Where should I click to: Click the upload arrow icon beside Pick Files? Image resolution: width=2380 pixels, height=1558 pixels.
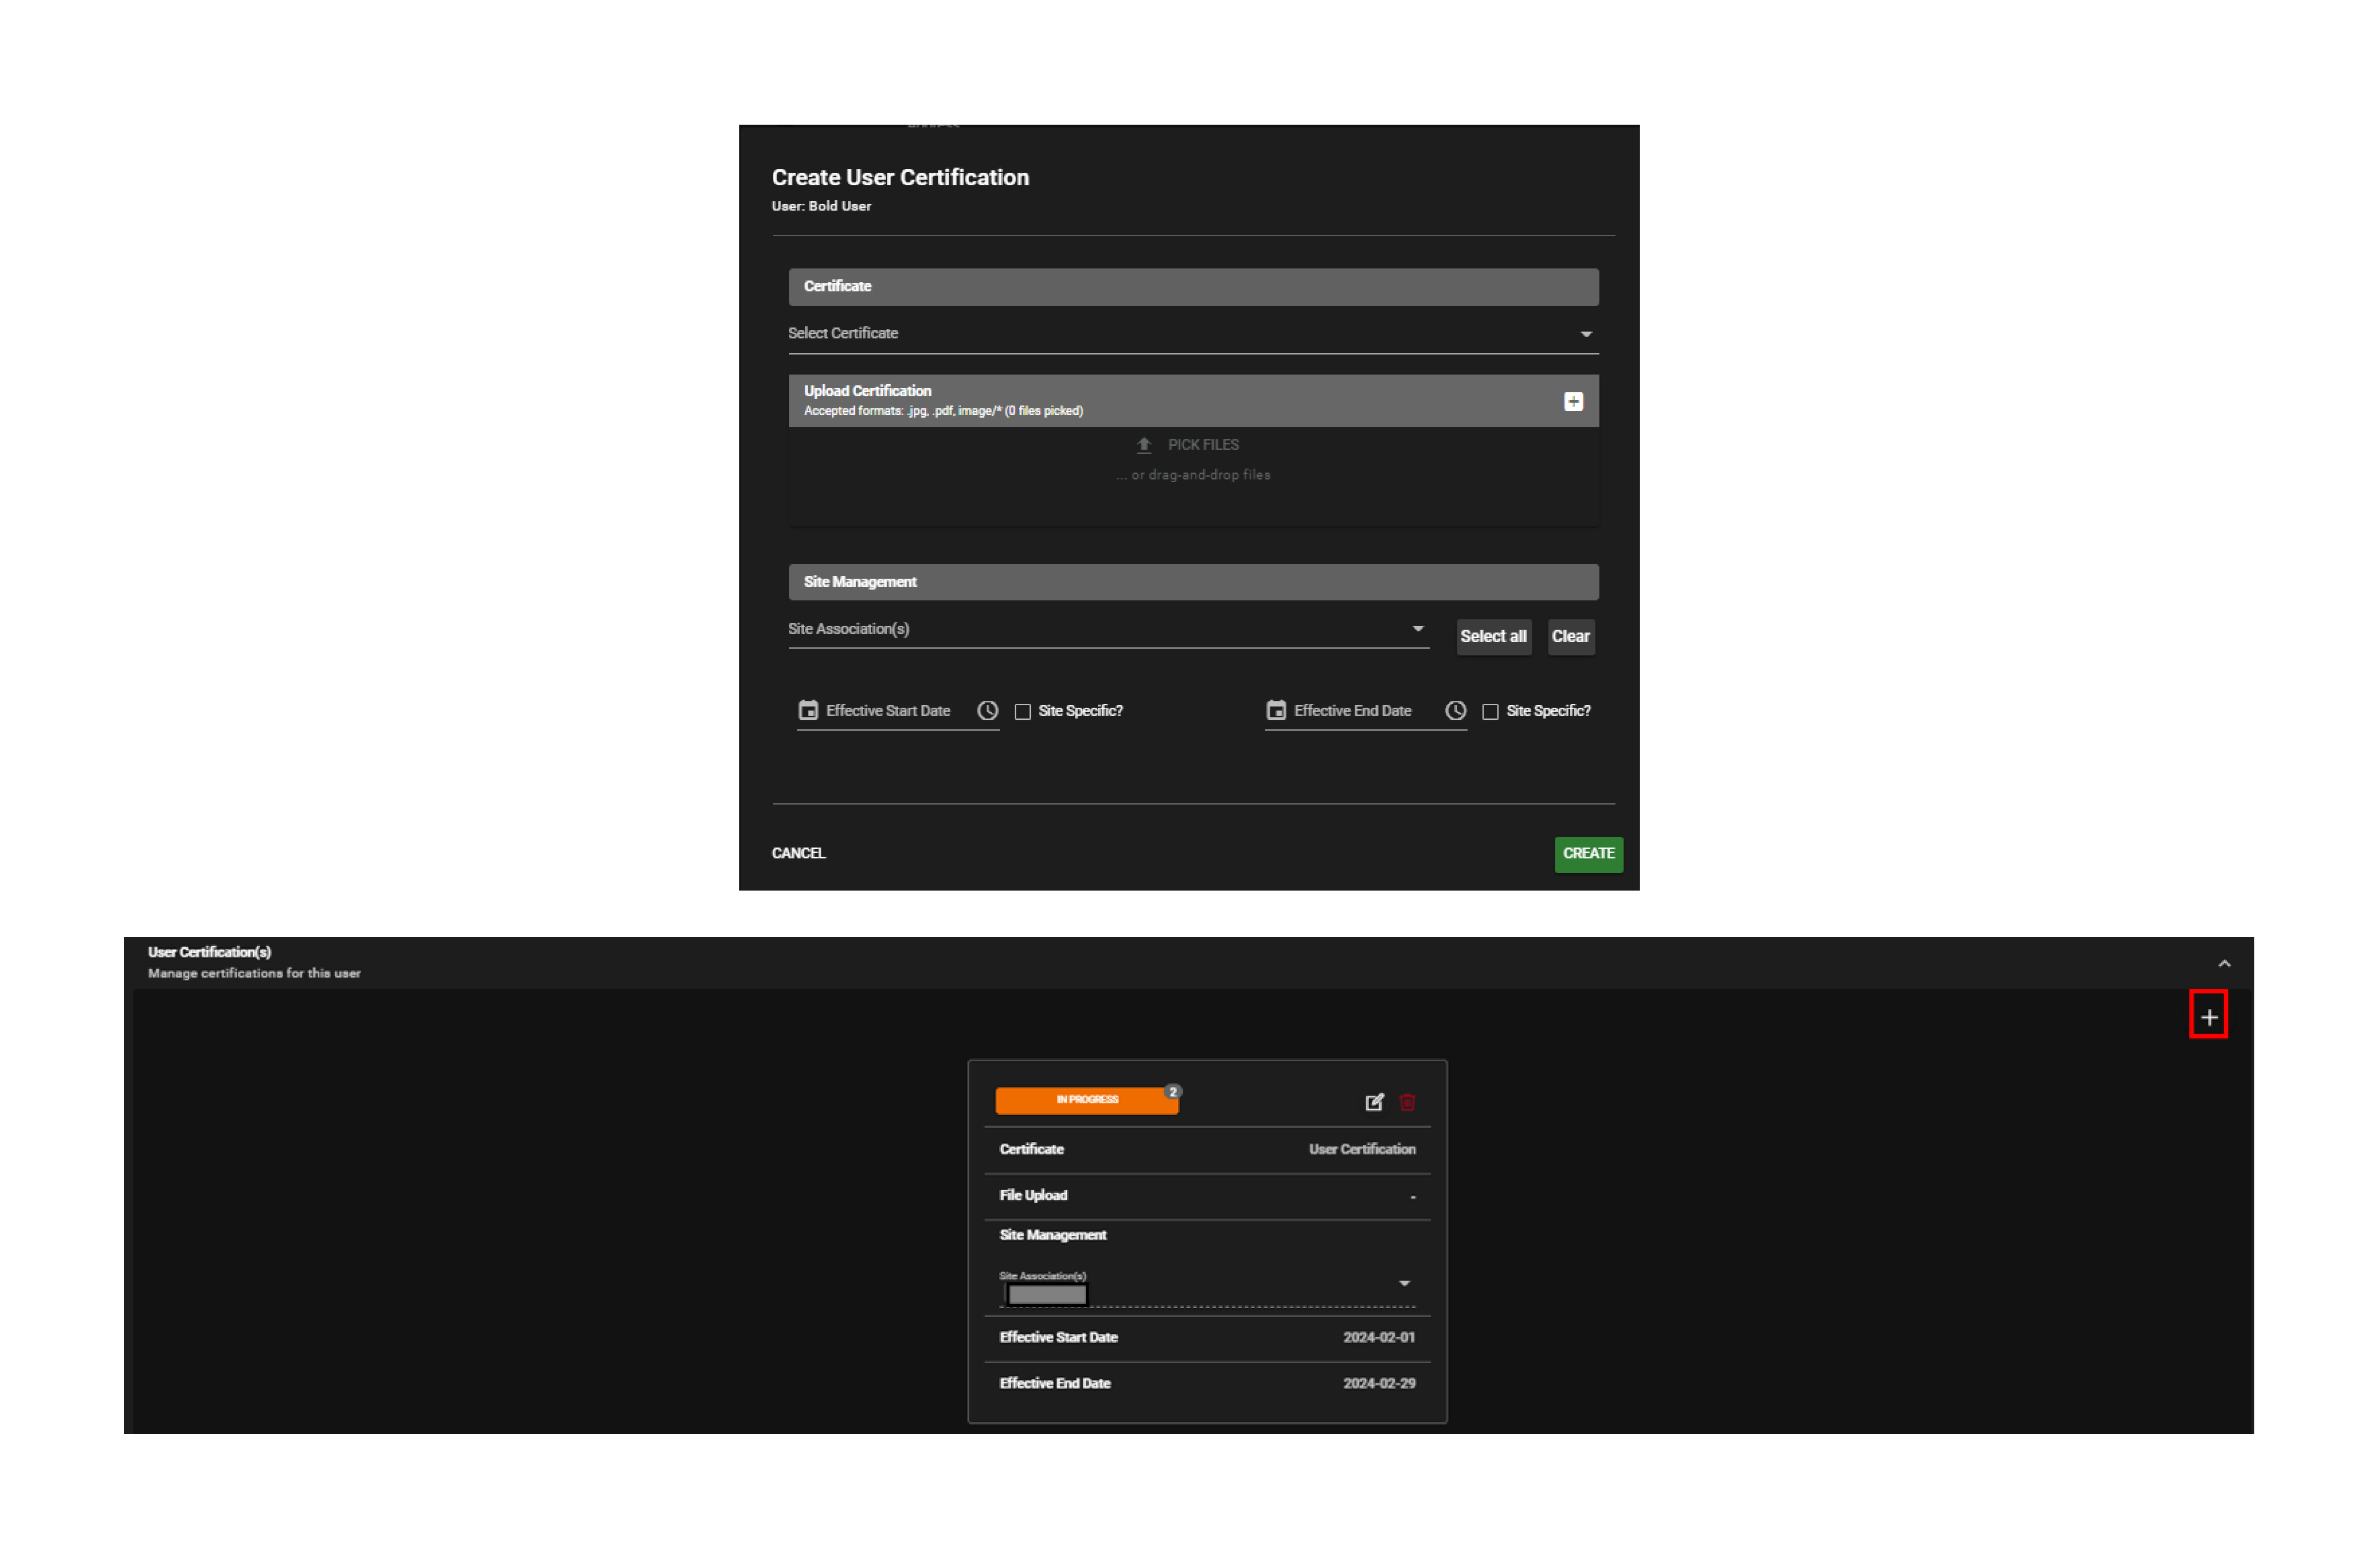(x=1144, y=445)
